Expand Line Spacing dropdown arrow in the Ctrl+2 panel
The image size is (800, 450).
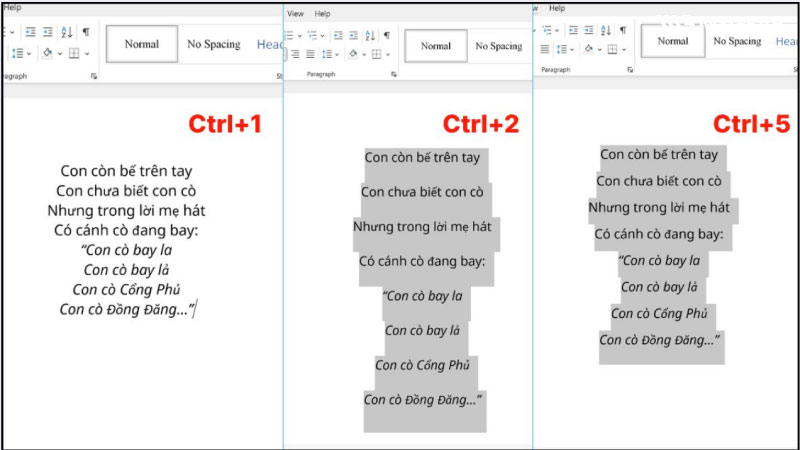coord(337,55)
